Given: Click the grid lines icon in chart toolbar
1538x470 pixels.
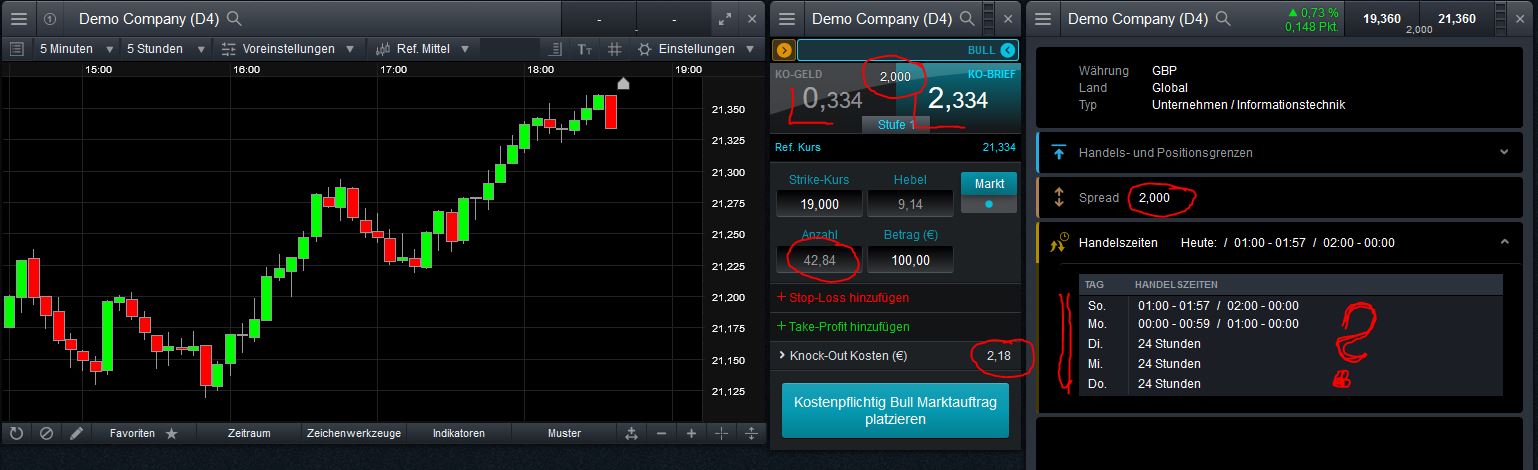Looking at the screenshot, I should pos(615,49).
